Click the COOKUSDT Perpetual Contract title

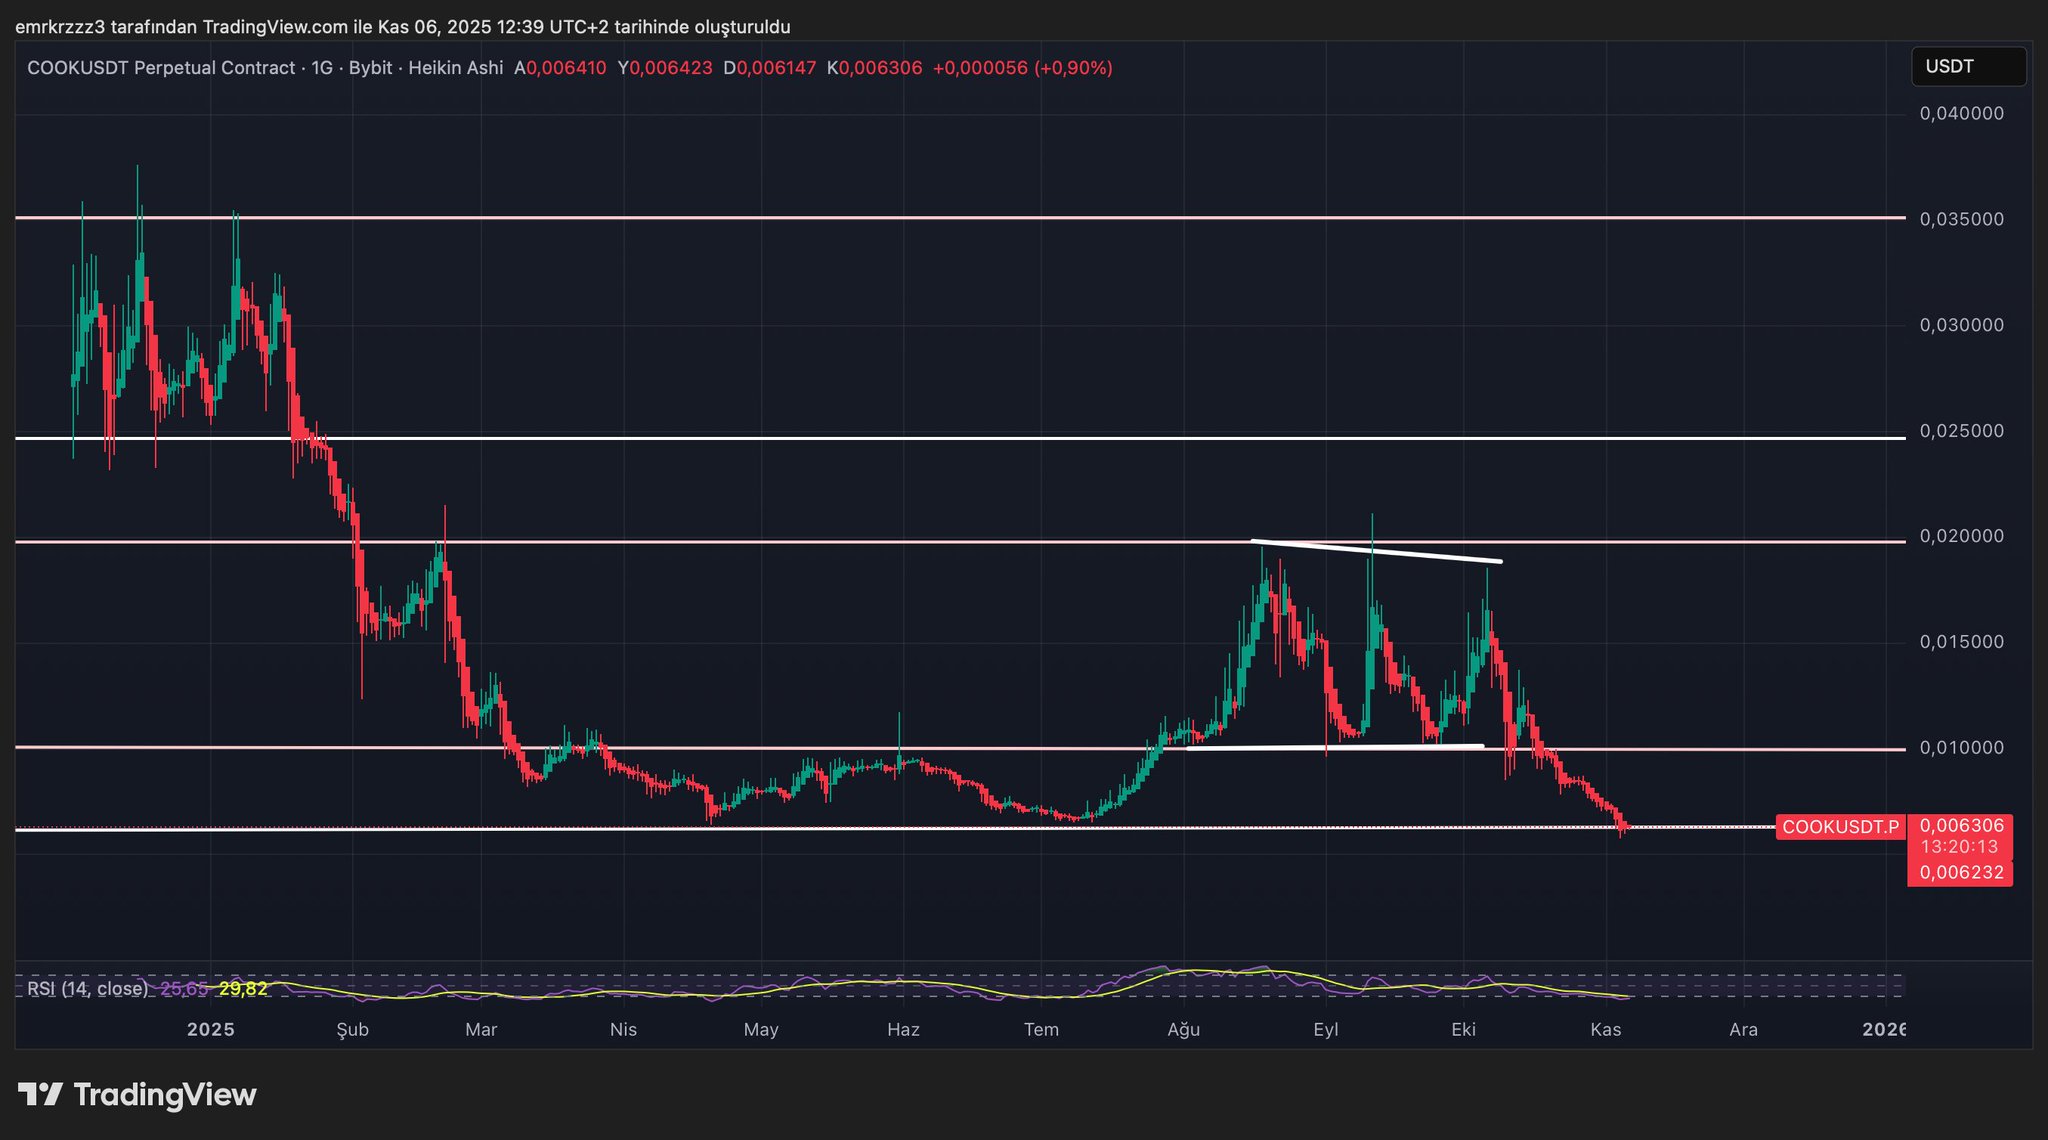click(161, 68)
